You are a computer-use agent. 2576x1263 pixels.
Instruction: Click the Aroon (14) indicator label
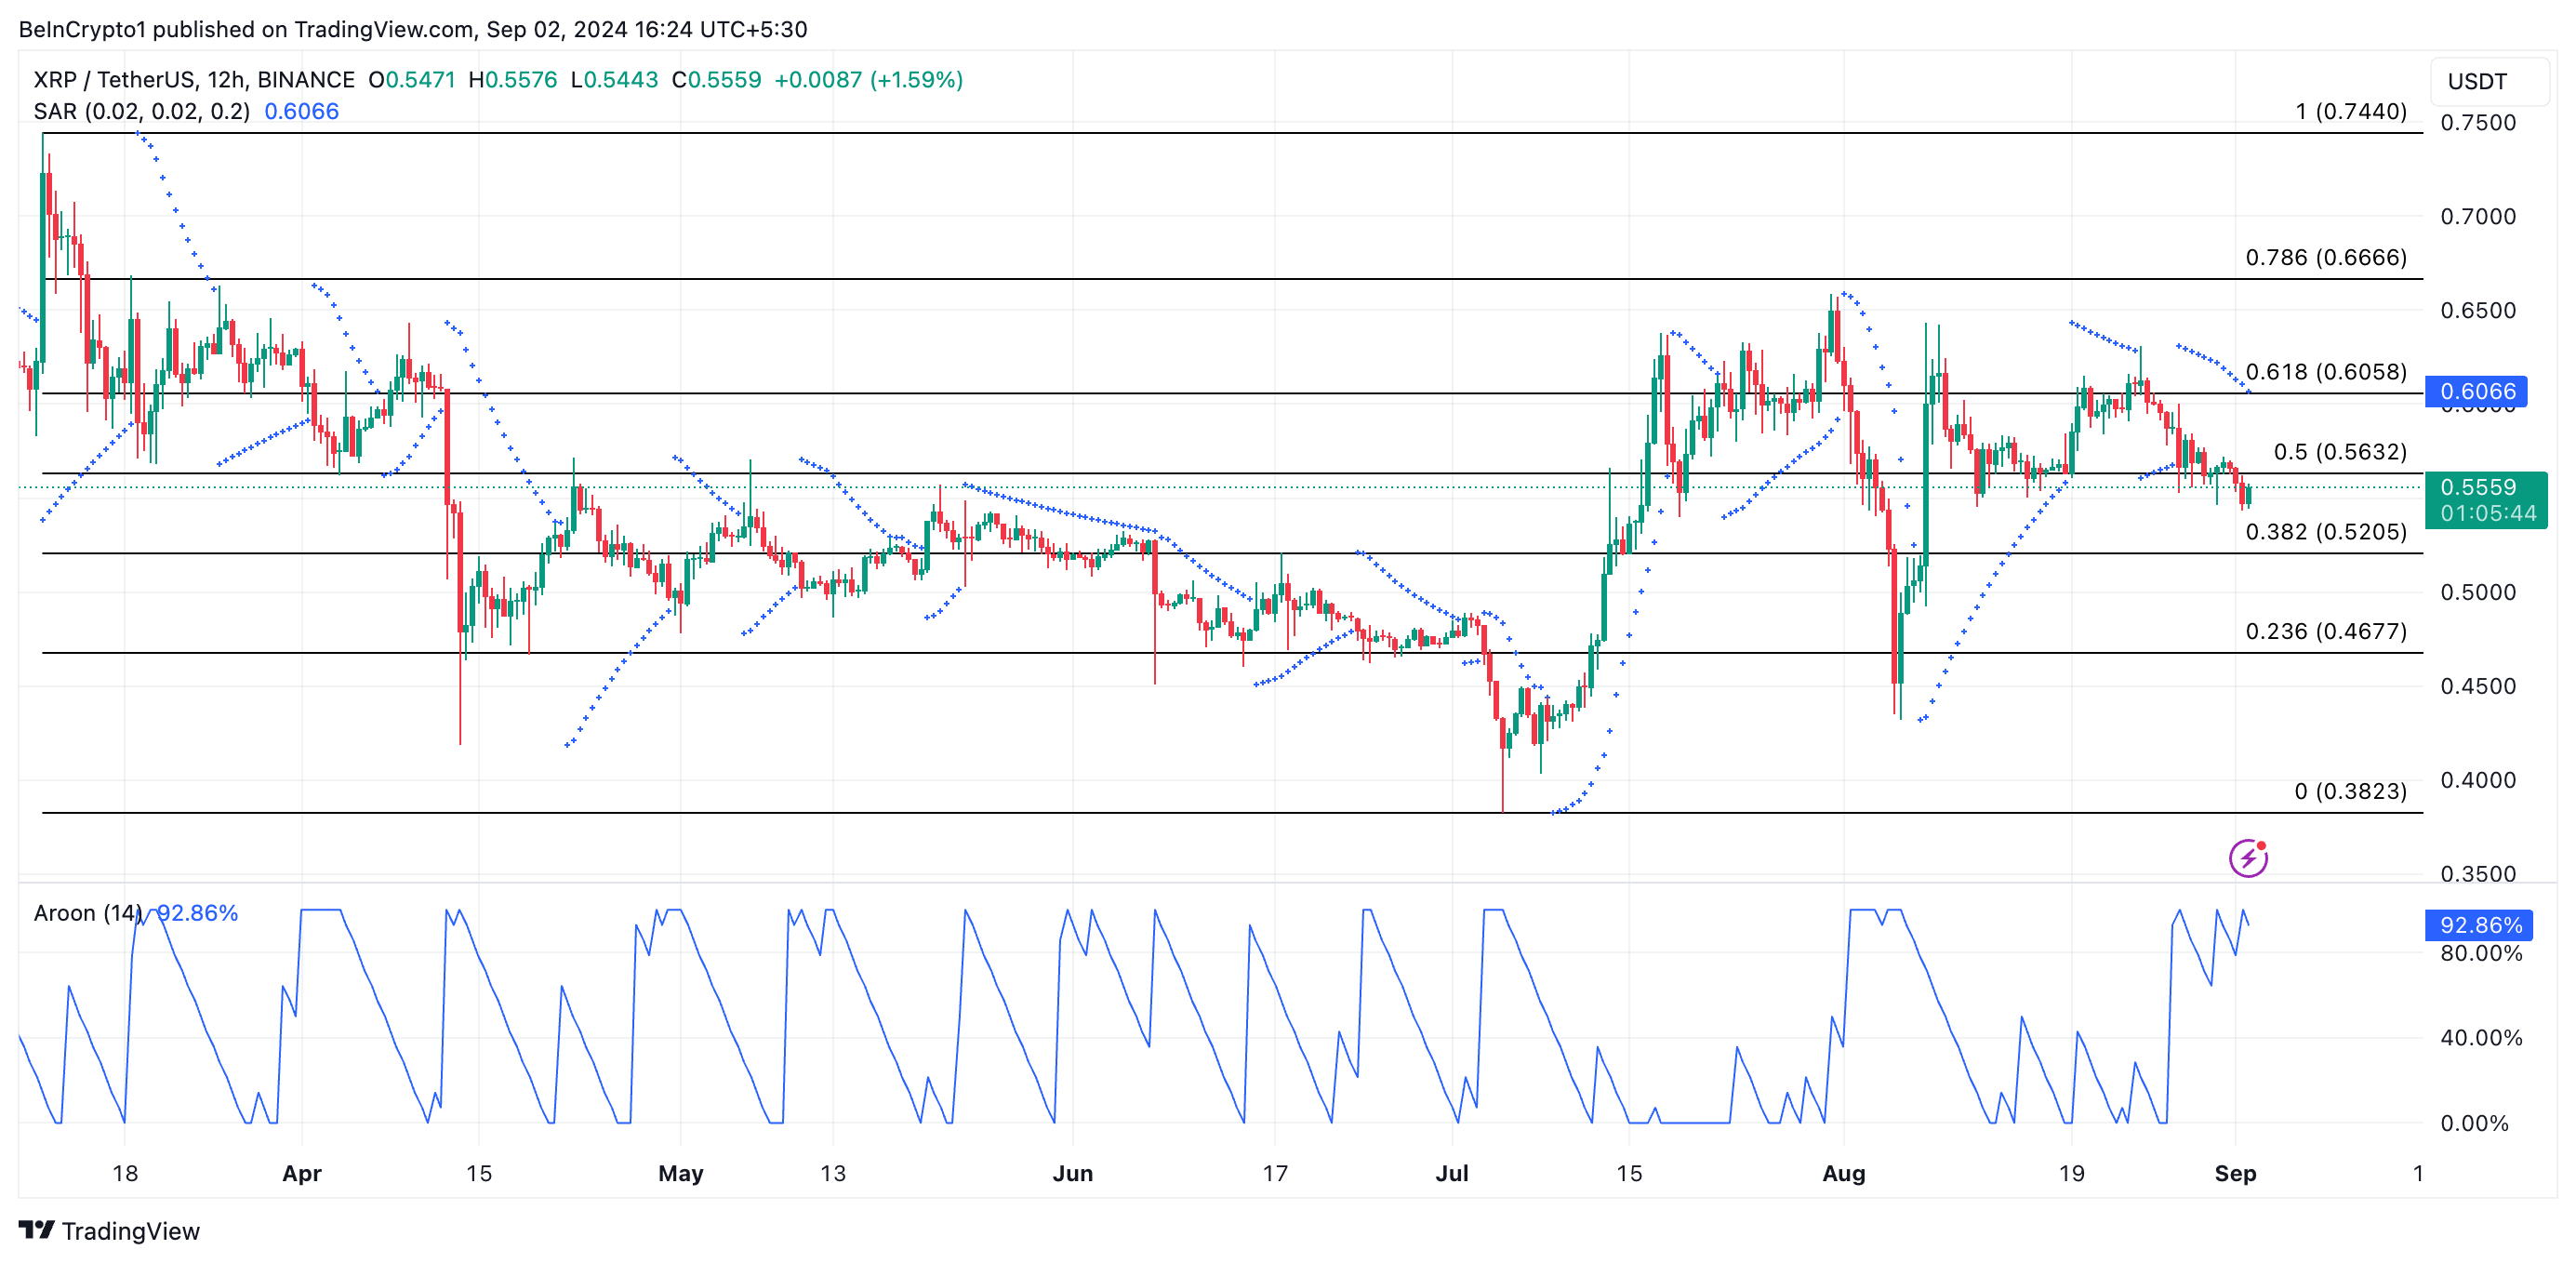[89, 913]
